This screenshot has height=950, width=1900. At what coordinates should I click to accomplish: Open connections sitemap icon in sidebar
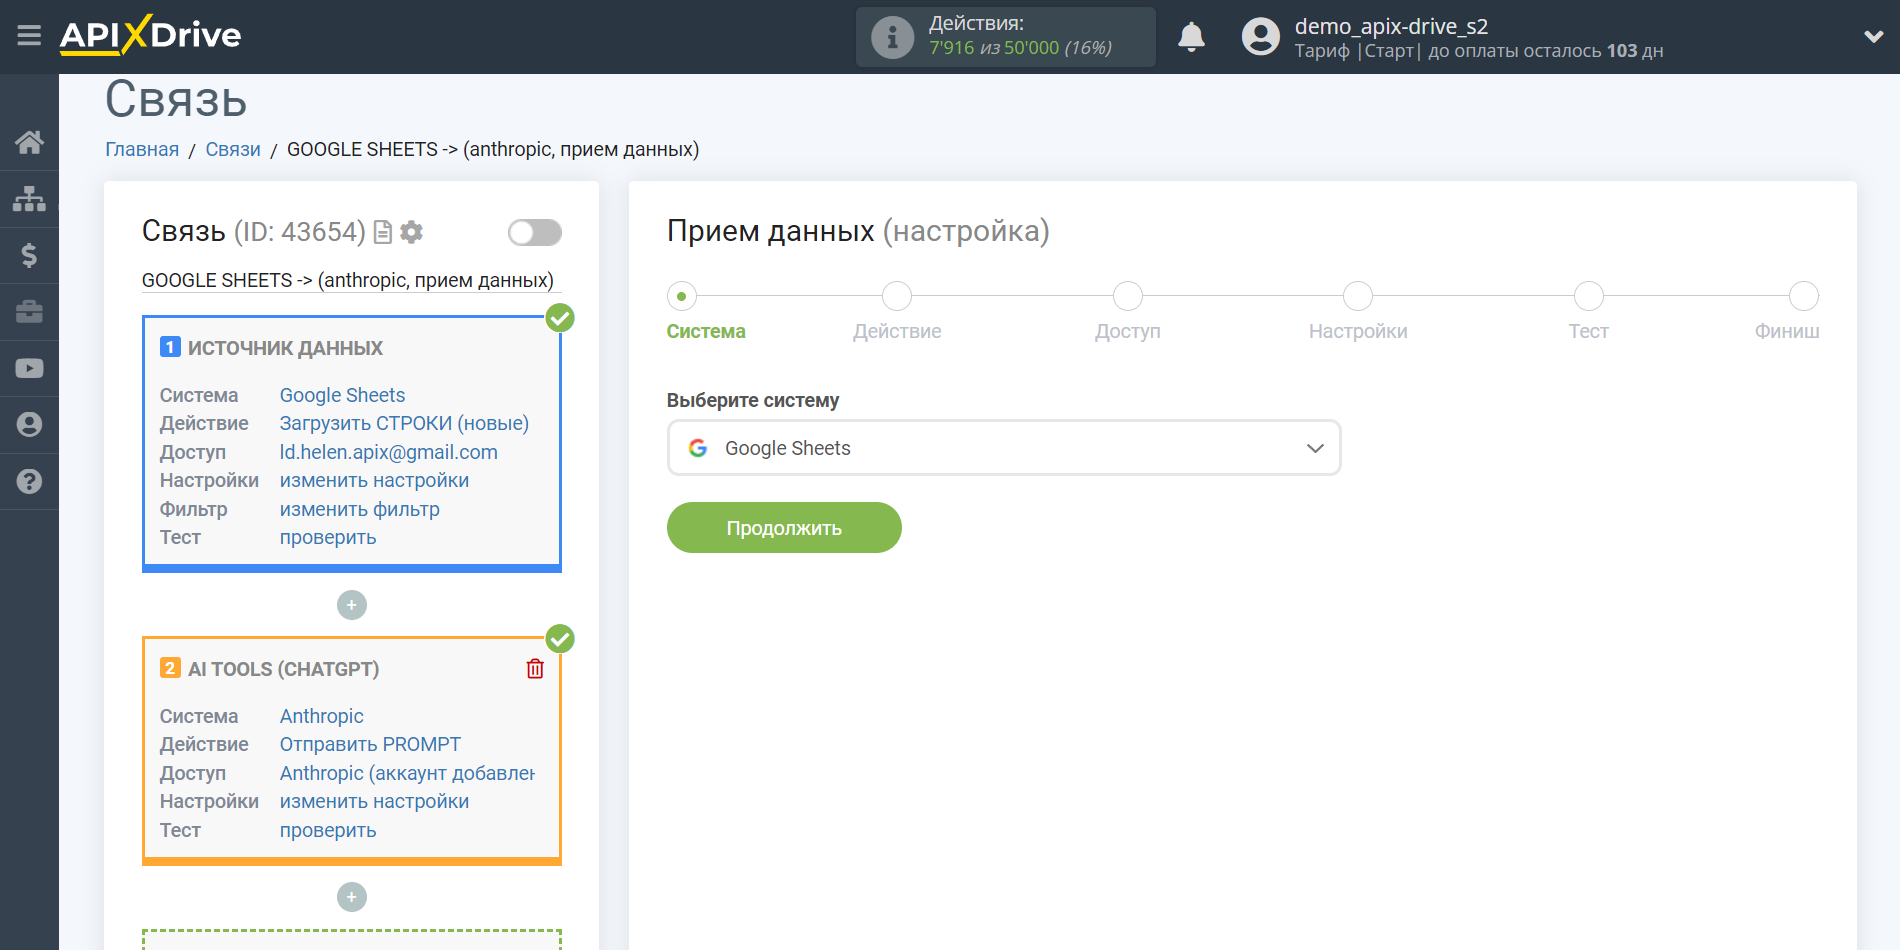tap(29, 198)
